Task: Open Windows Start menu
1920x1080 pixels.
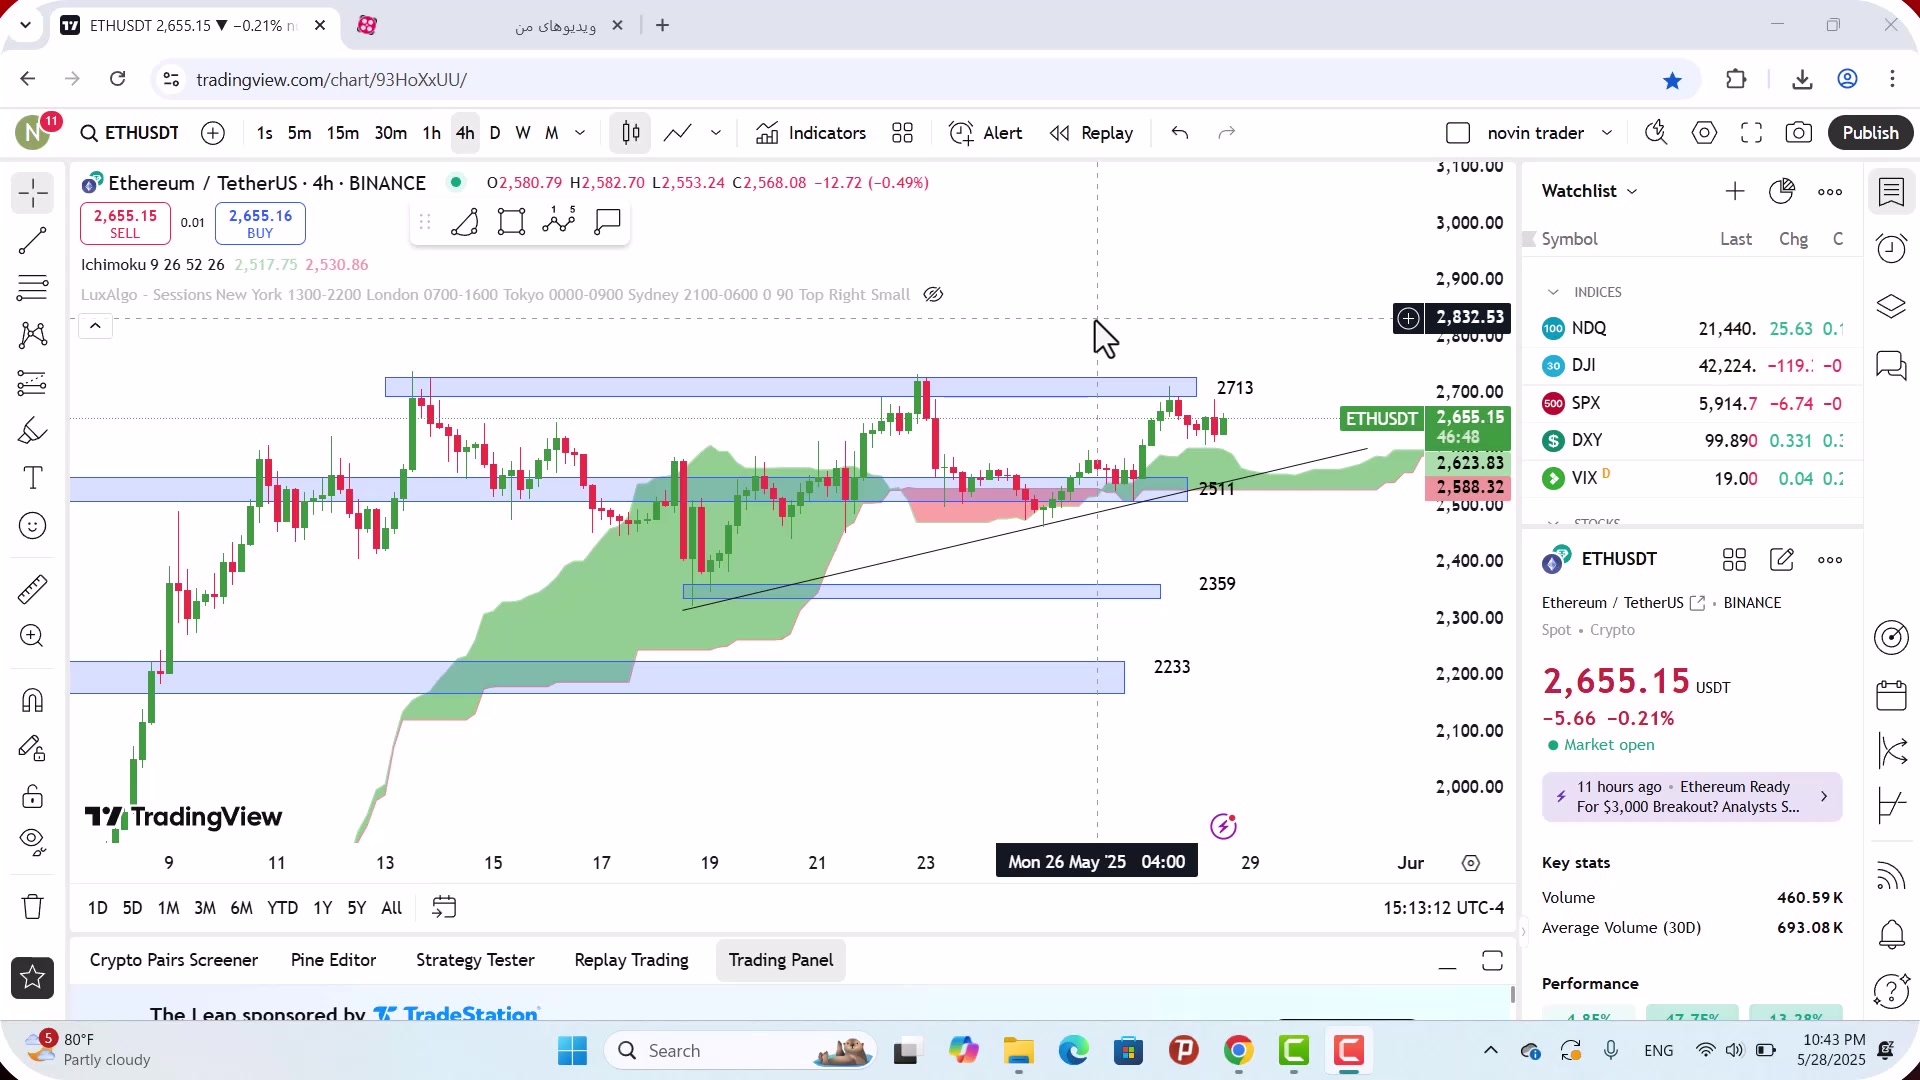Action: coord(573,1051)
